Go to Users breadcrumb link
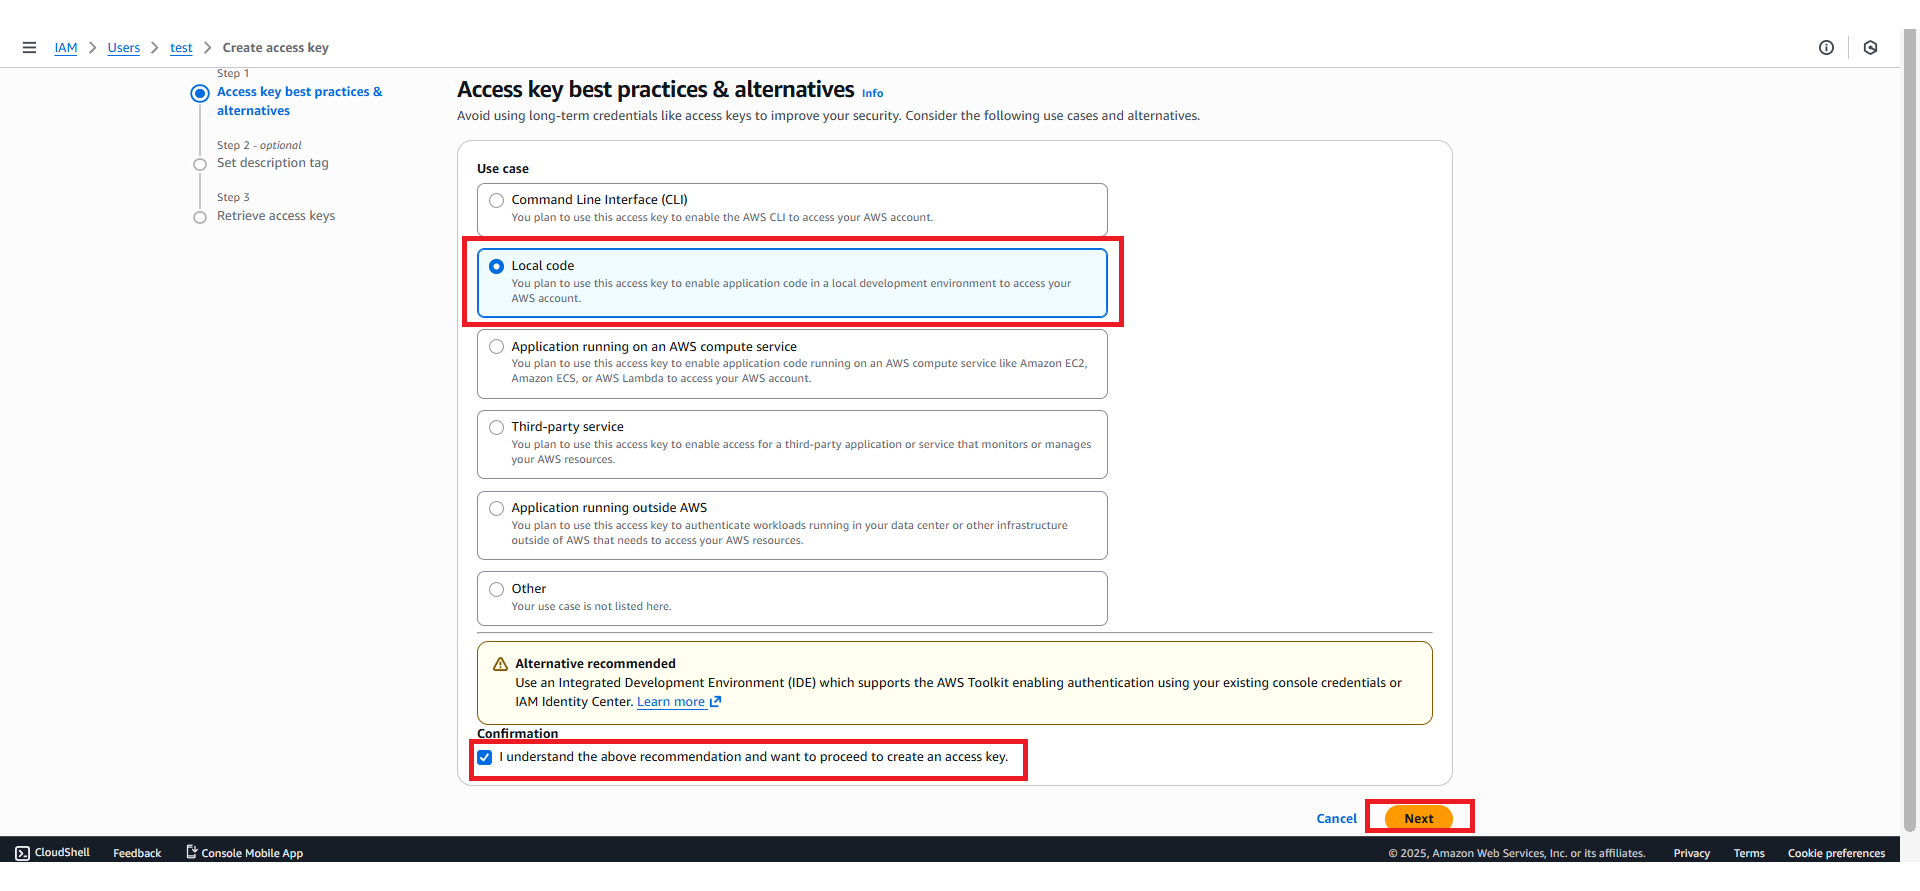 click(124, 48)
